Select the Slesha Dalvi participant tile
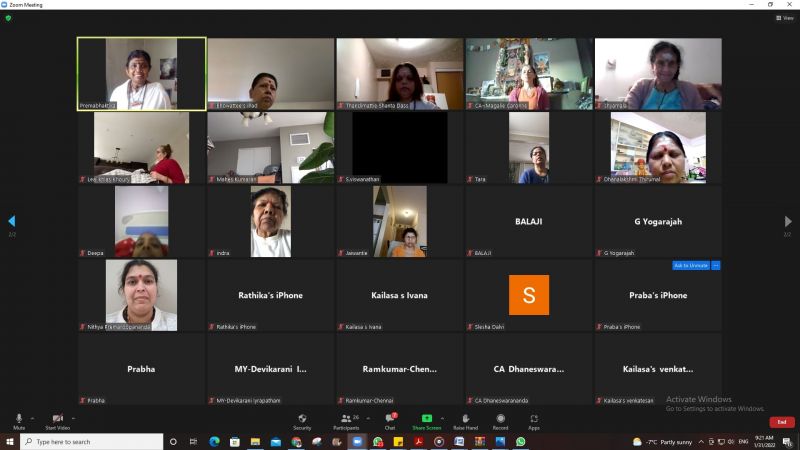 point(528,295)
